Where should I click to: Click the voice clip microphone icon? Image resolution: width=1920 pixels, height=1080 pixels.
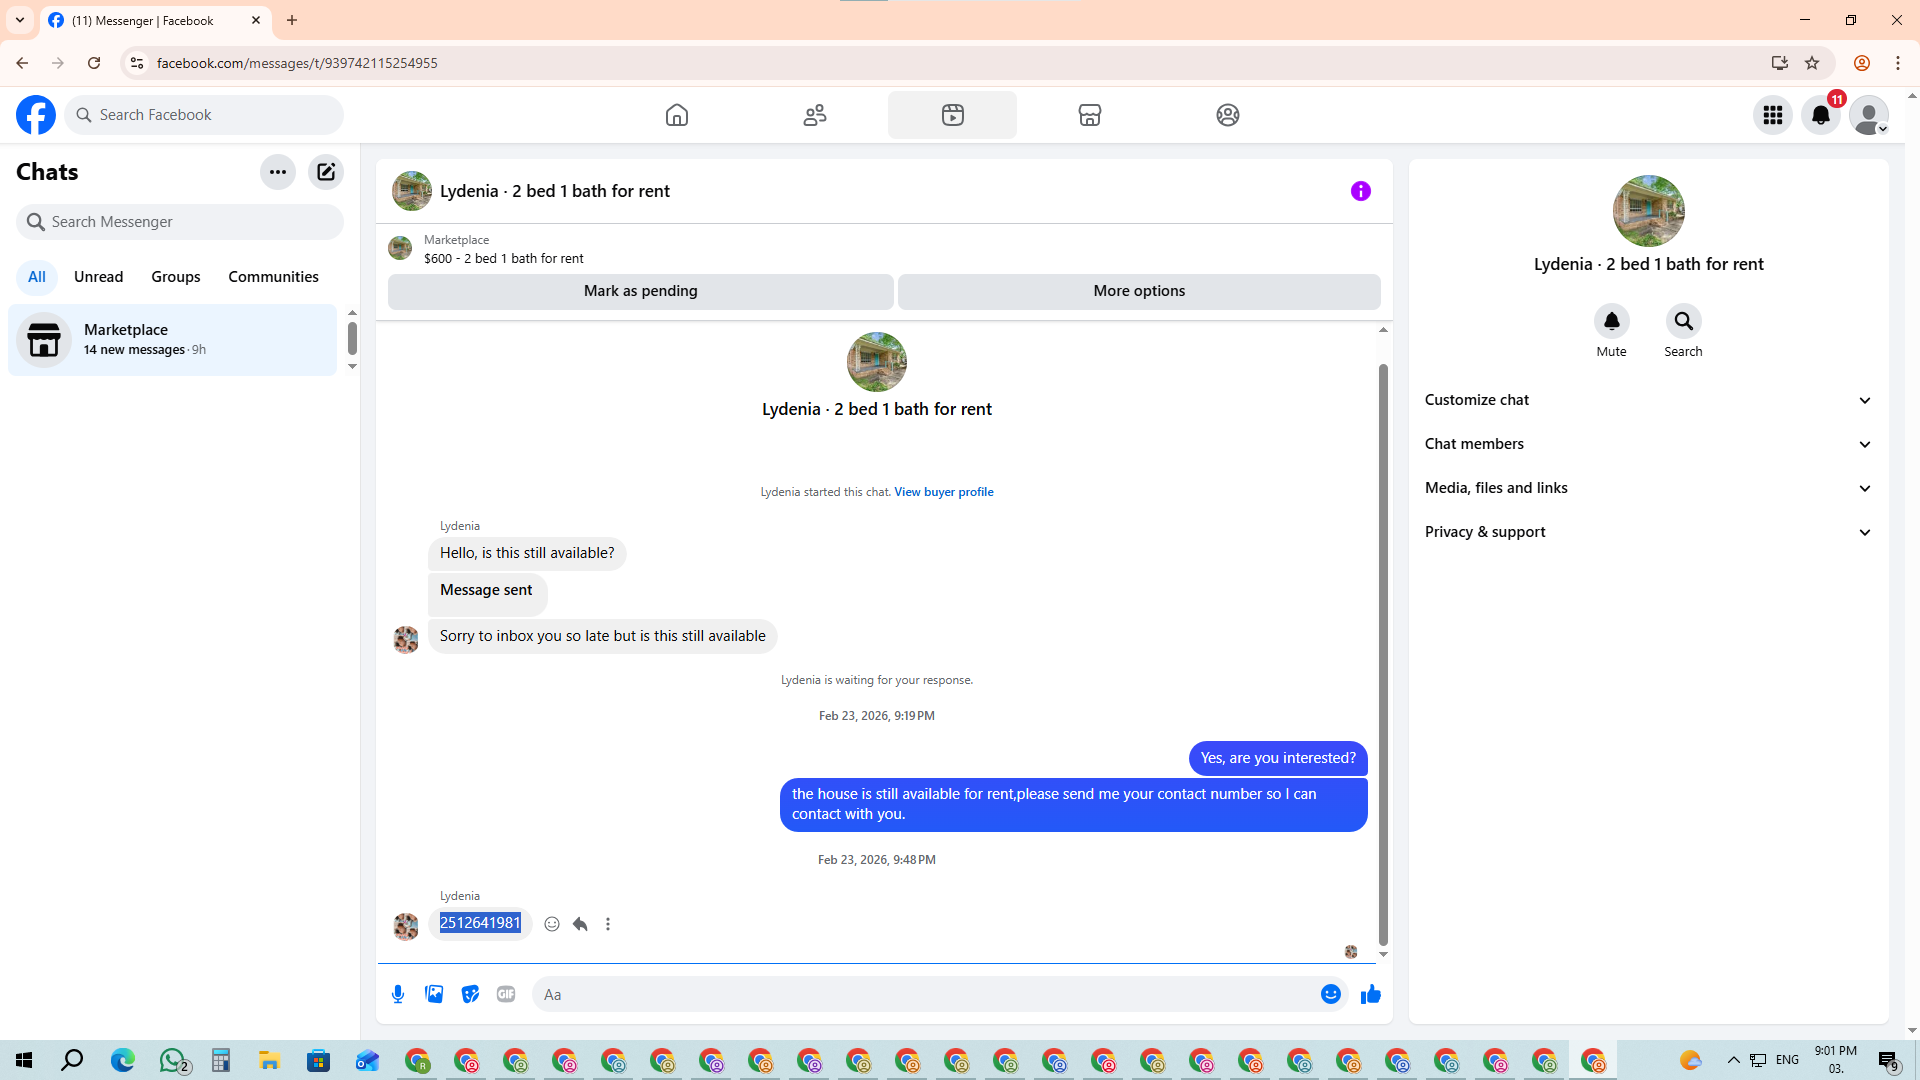[x=398, y=994]
